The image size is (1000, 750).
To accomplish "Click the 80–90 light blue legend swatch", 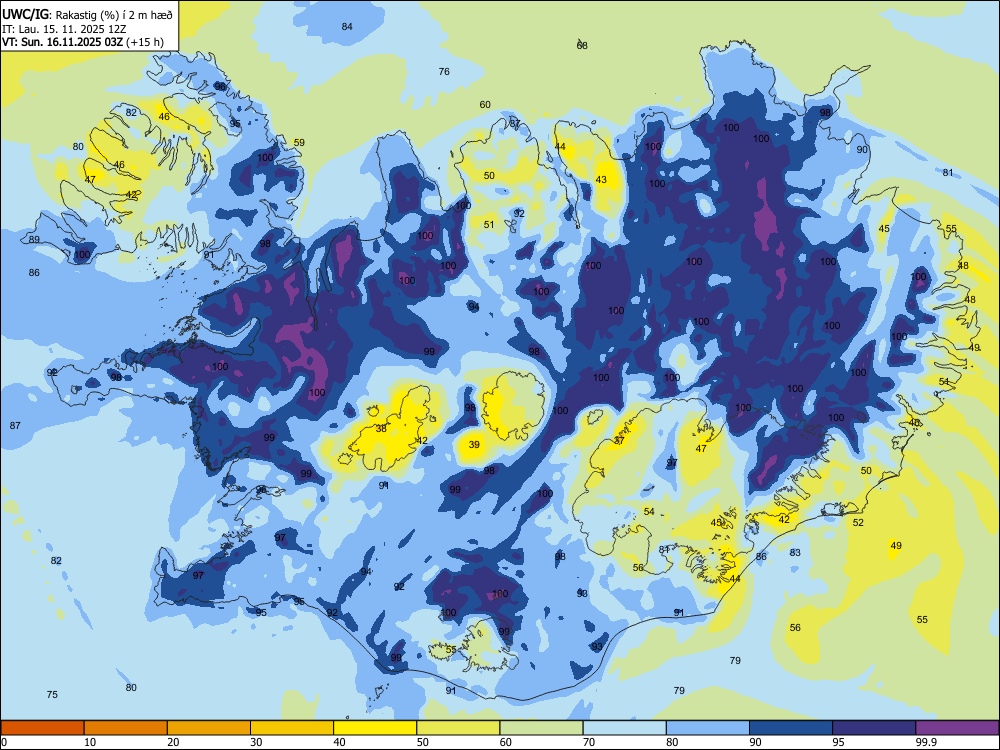I will click(708, 728).
